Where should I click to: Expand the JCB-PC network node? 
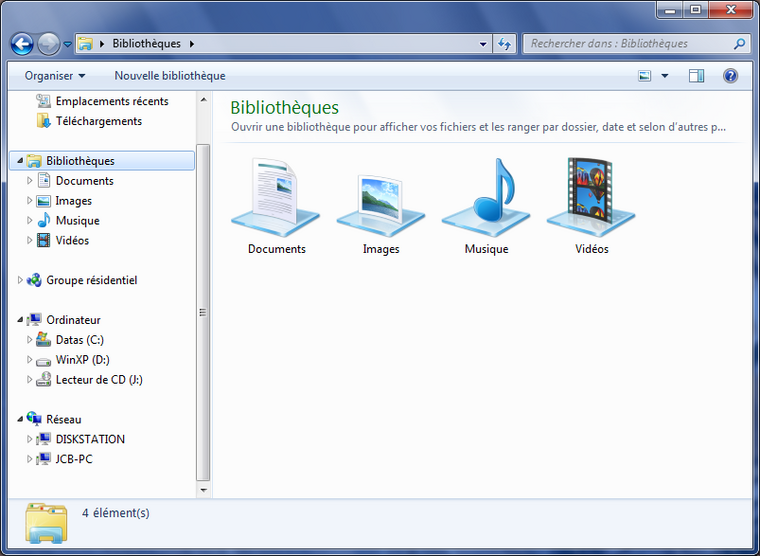(x=30, y=459)
